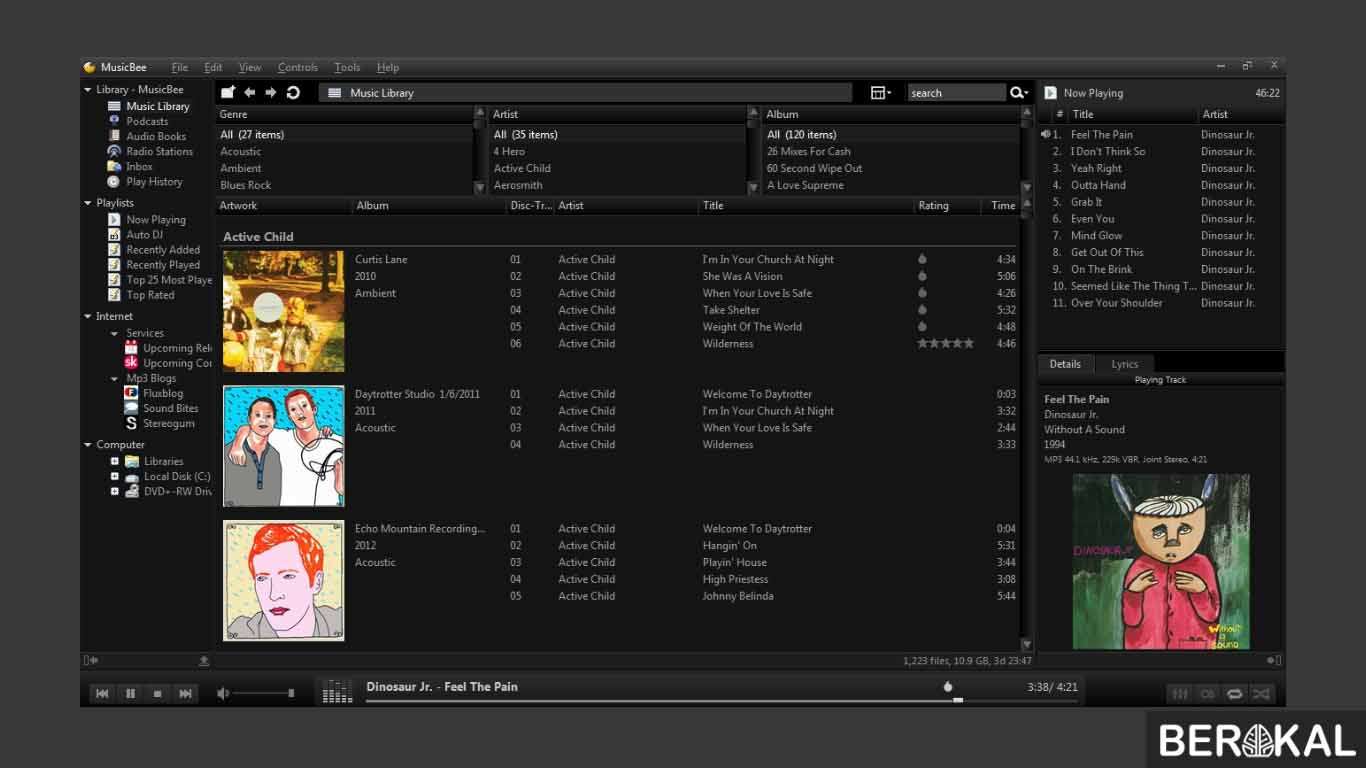The height and width of the screenshot is (768, 1366).
Task: Click into the search field
Action: 956,92
